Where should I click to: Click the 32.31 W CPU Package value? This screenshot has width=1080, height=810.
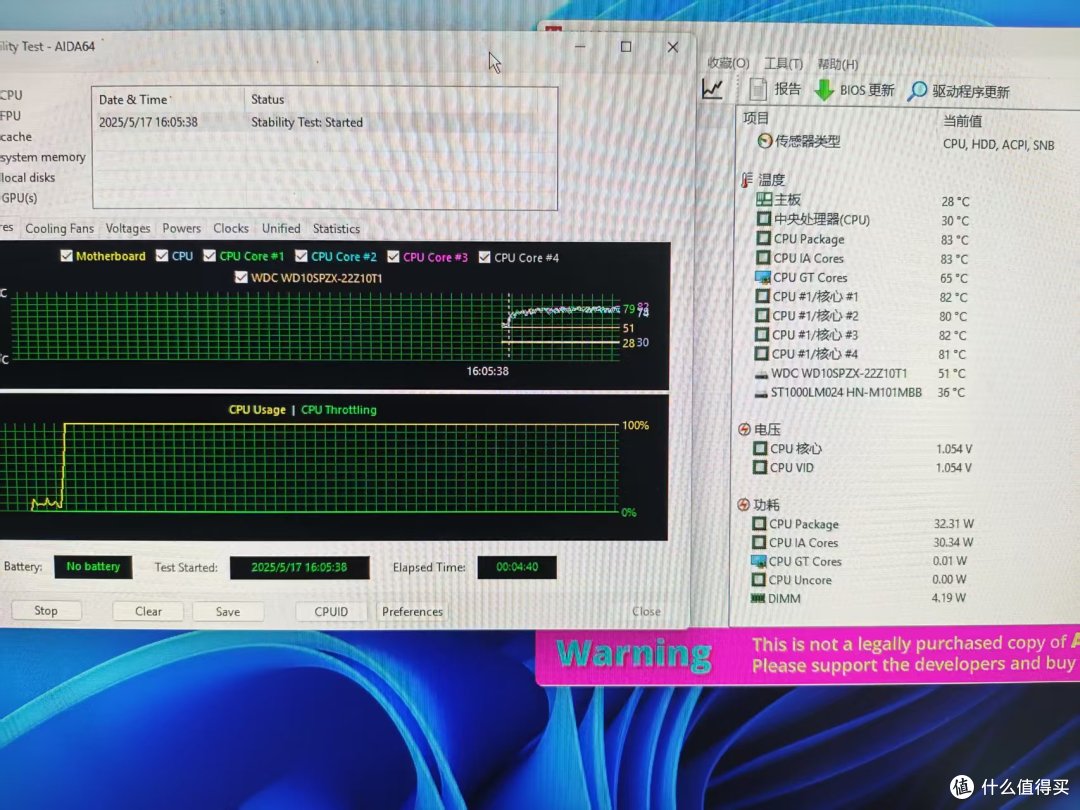tap(953, 523)
